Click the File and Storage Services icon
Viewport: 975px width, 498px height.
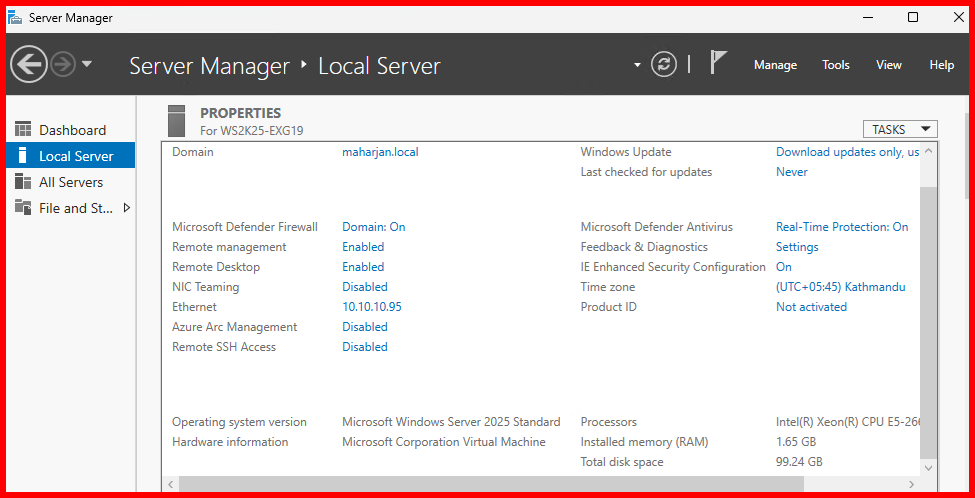pos(23,208)
